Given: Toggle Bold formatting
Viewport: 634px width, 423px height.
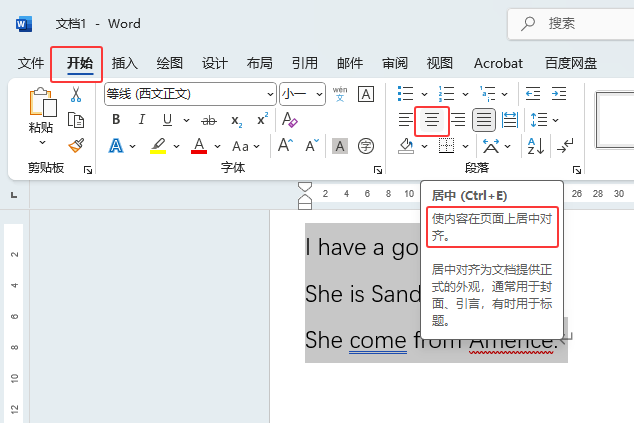Looking at the screenshot, I should pyautogui.click(x=116, y=120).
